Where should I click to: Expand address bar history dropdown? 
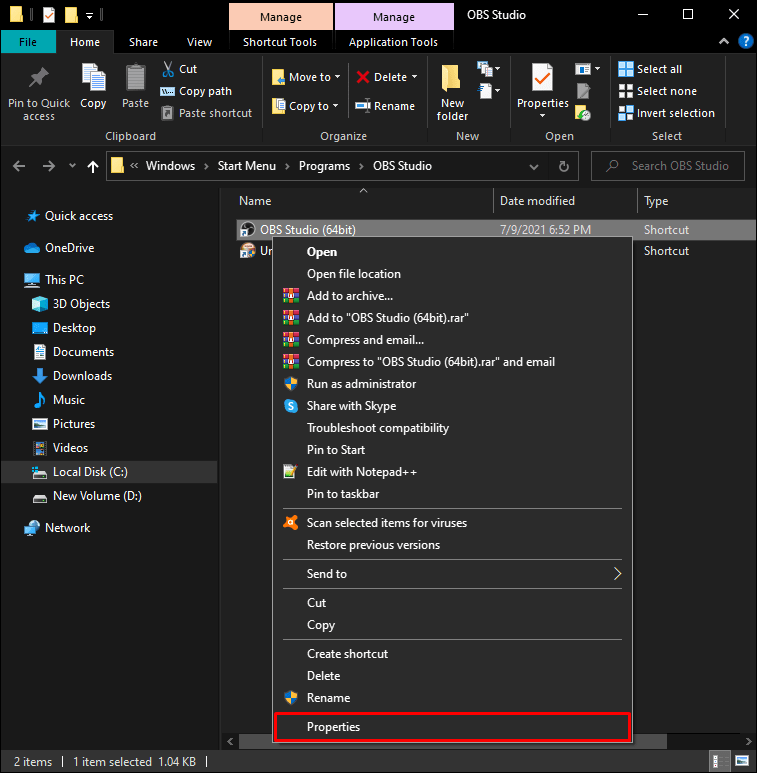pos(534,167)
